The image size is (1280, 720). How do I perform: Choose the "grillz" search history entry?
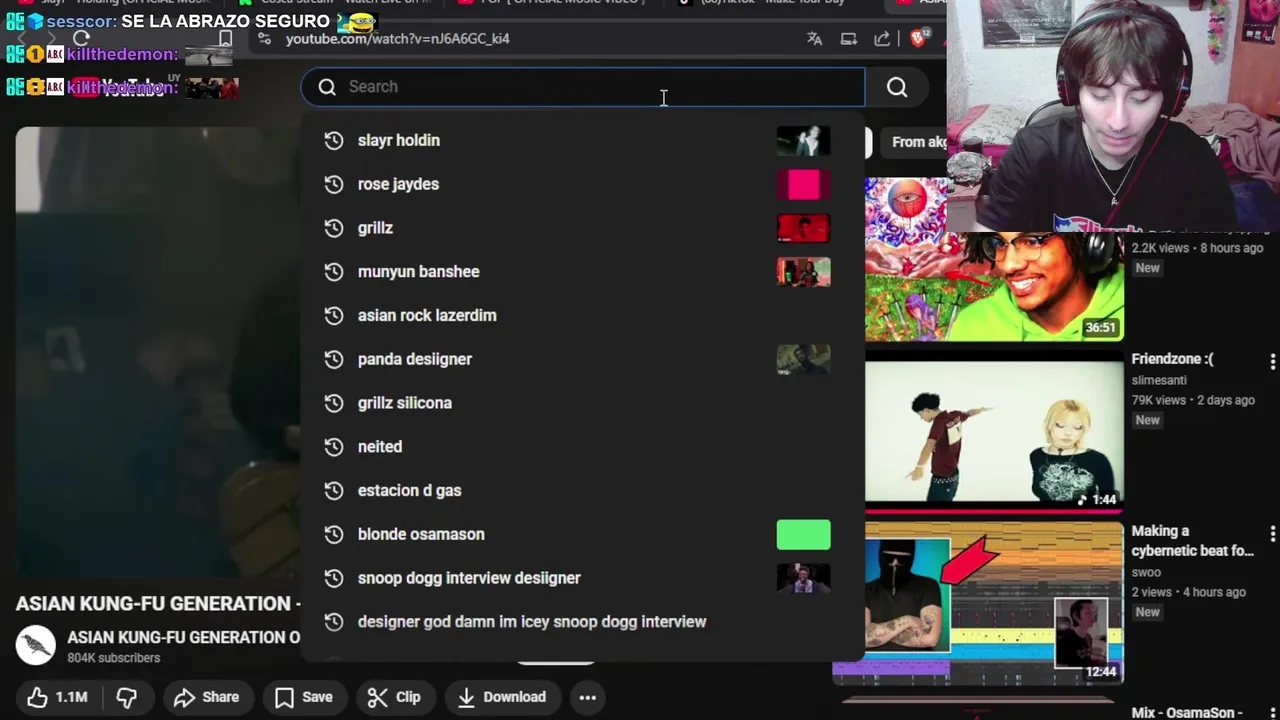(x=582, y=228)
